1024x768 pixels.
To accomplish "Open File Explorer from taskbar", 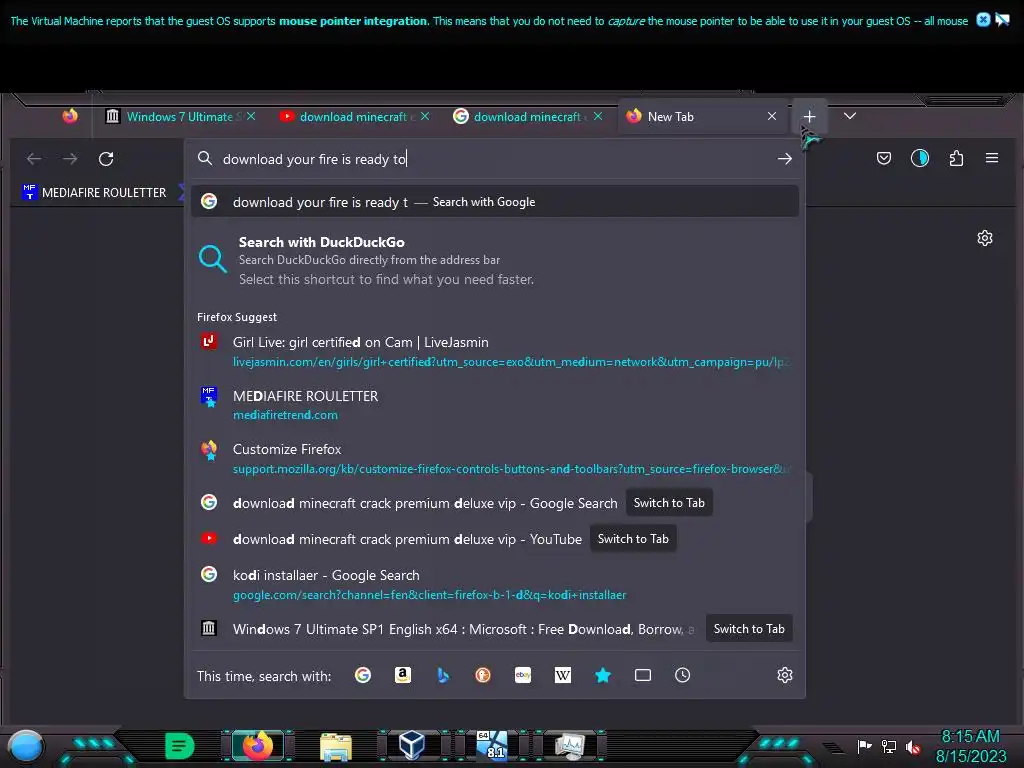I will 336,746.
